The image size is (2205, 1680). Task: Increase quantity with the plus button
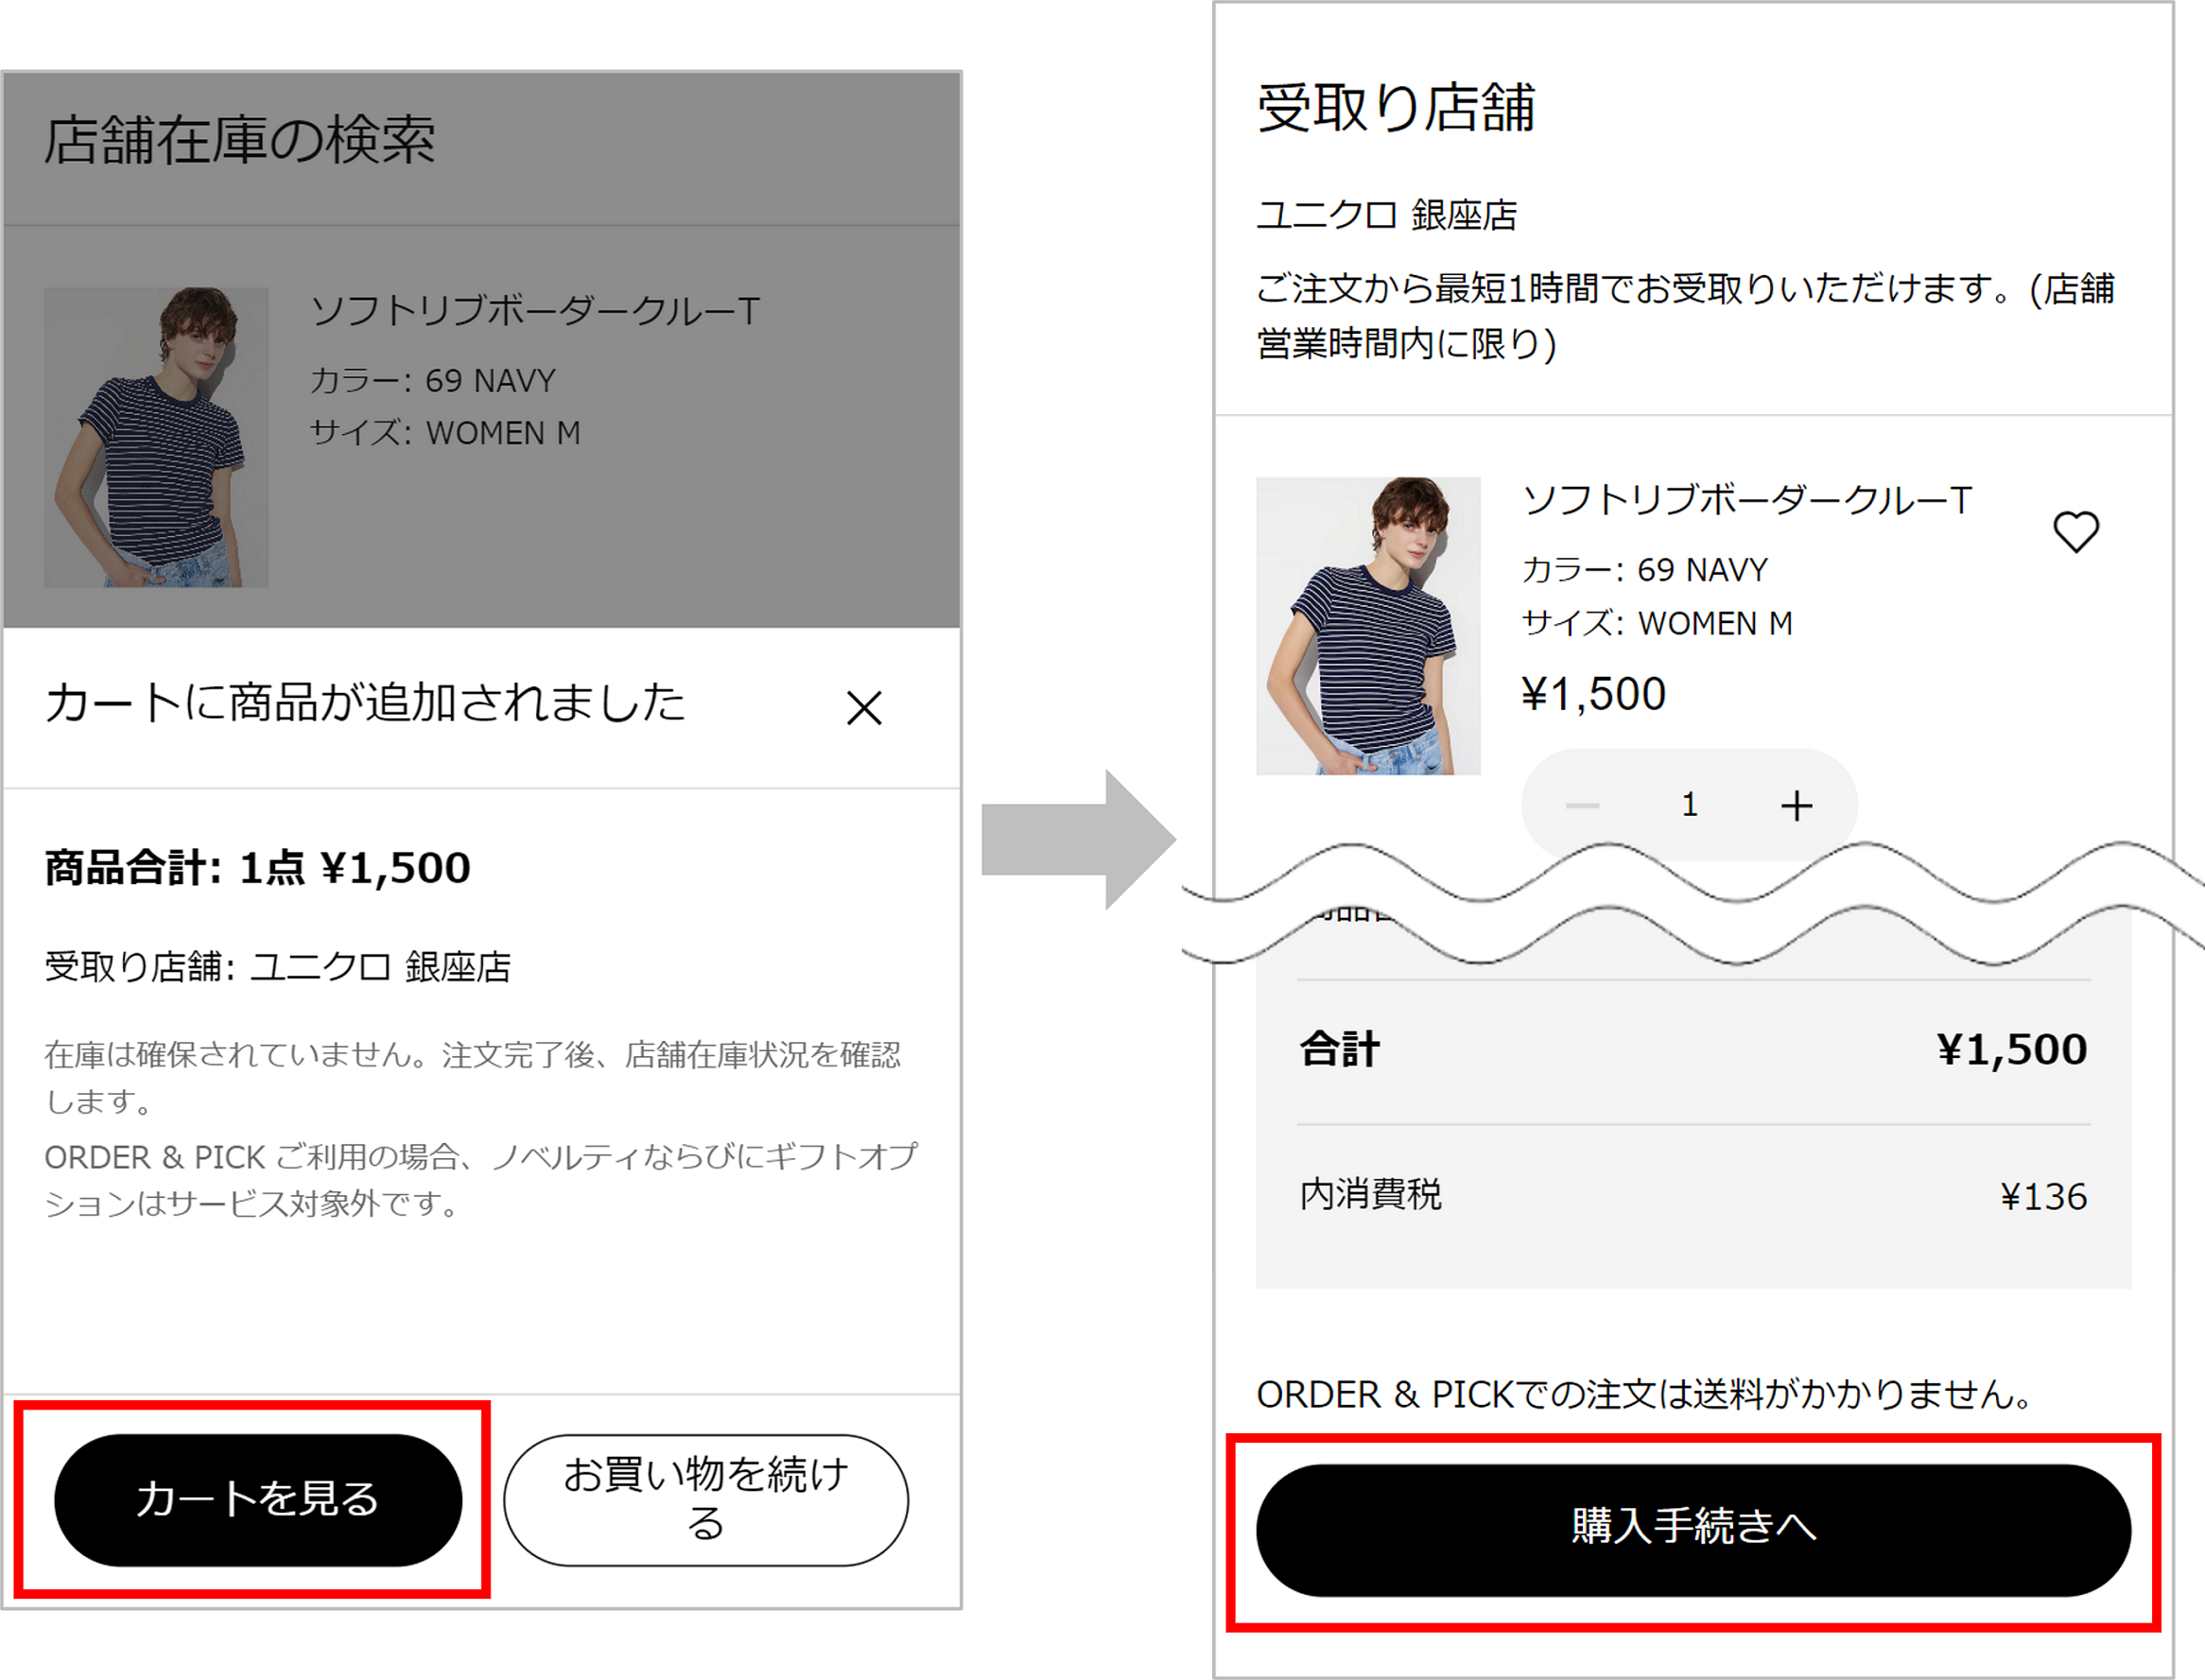click(x=1796, y=805)
